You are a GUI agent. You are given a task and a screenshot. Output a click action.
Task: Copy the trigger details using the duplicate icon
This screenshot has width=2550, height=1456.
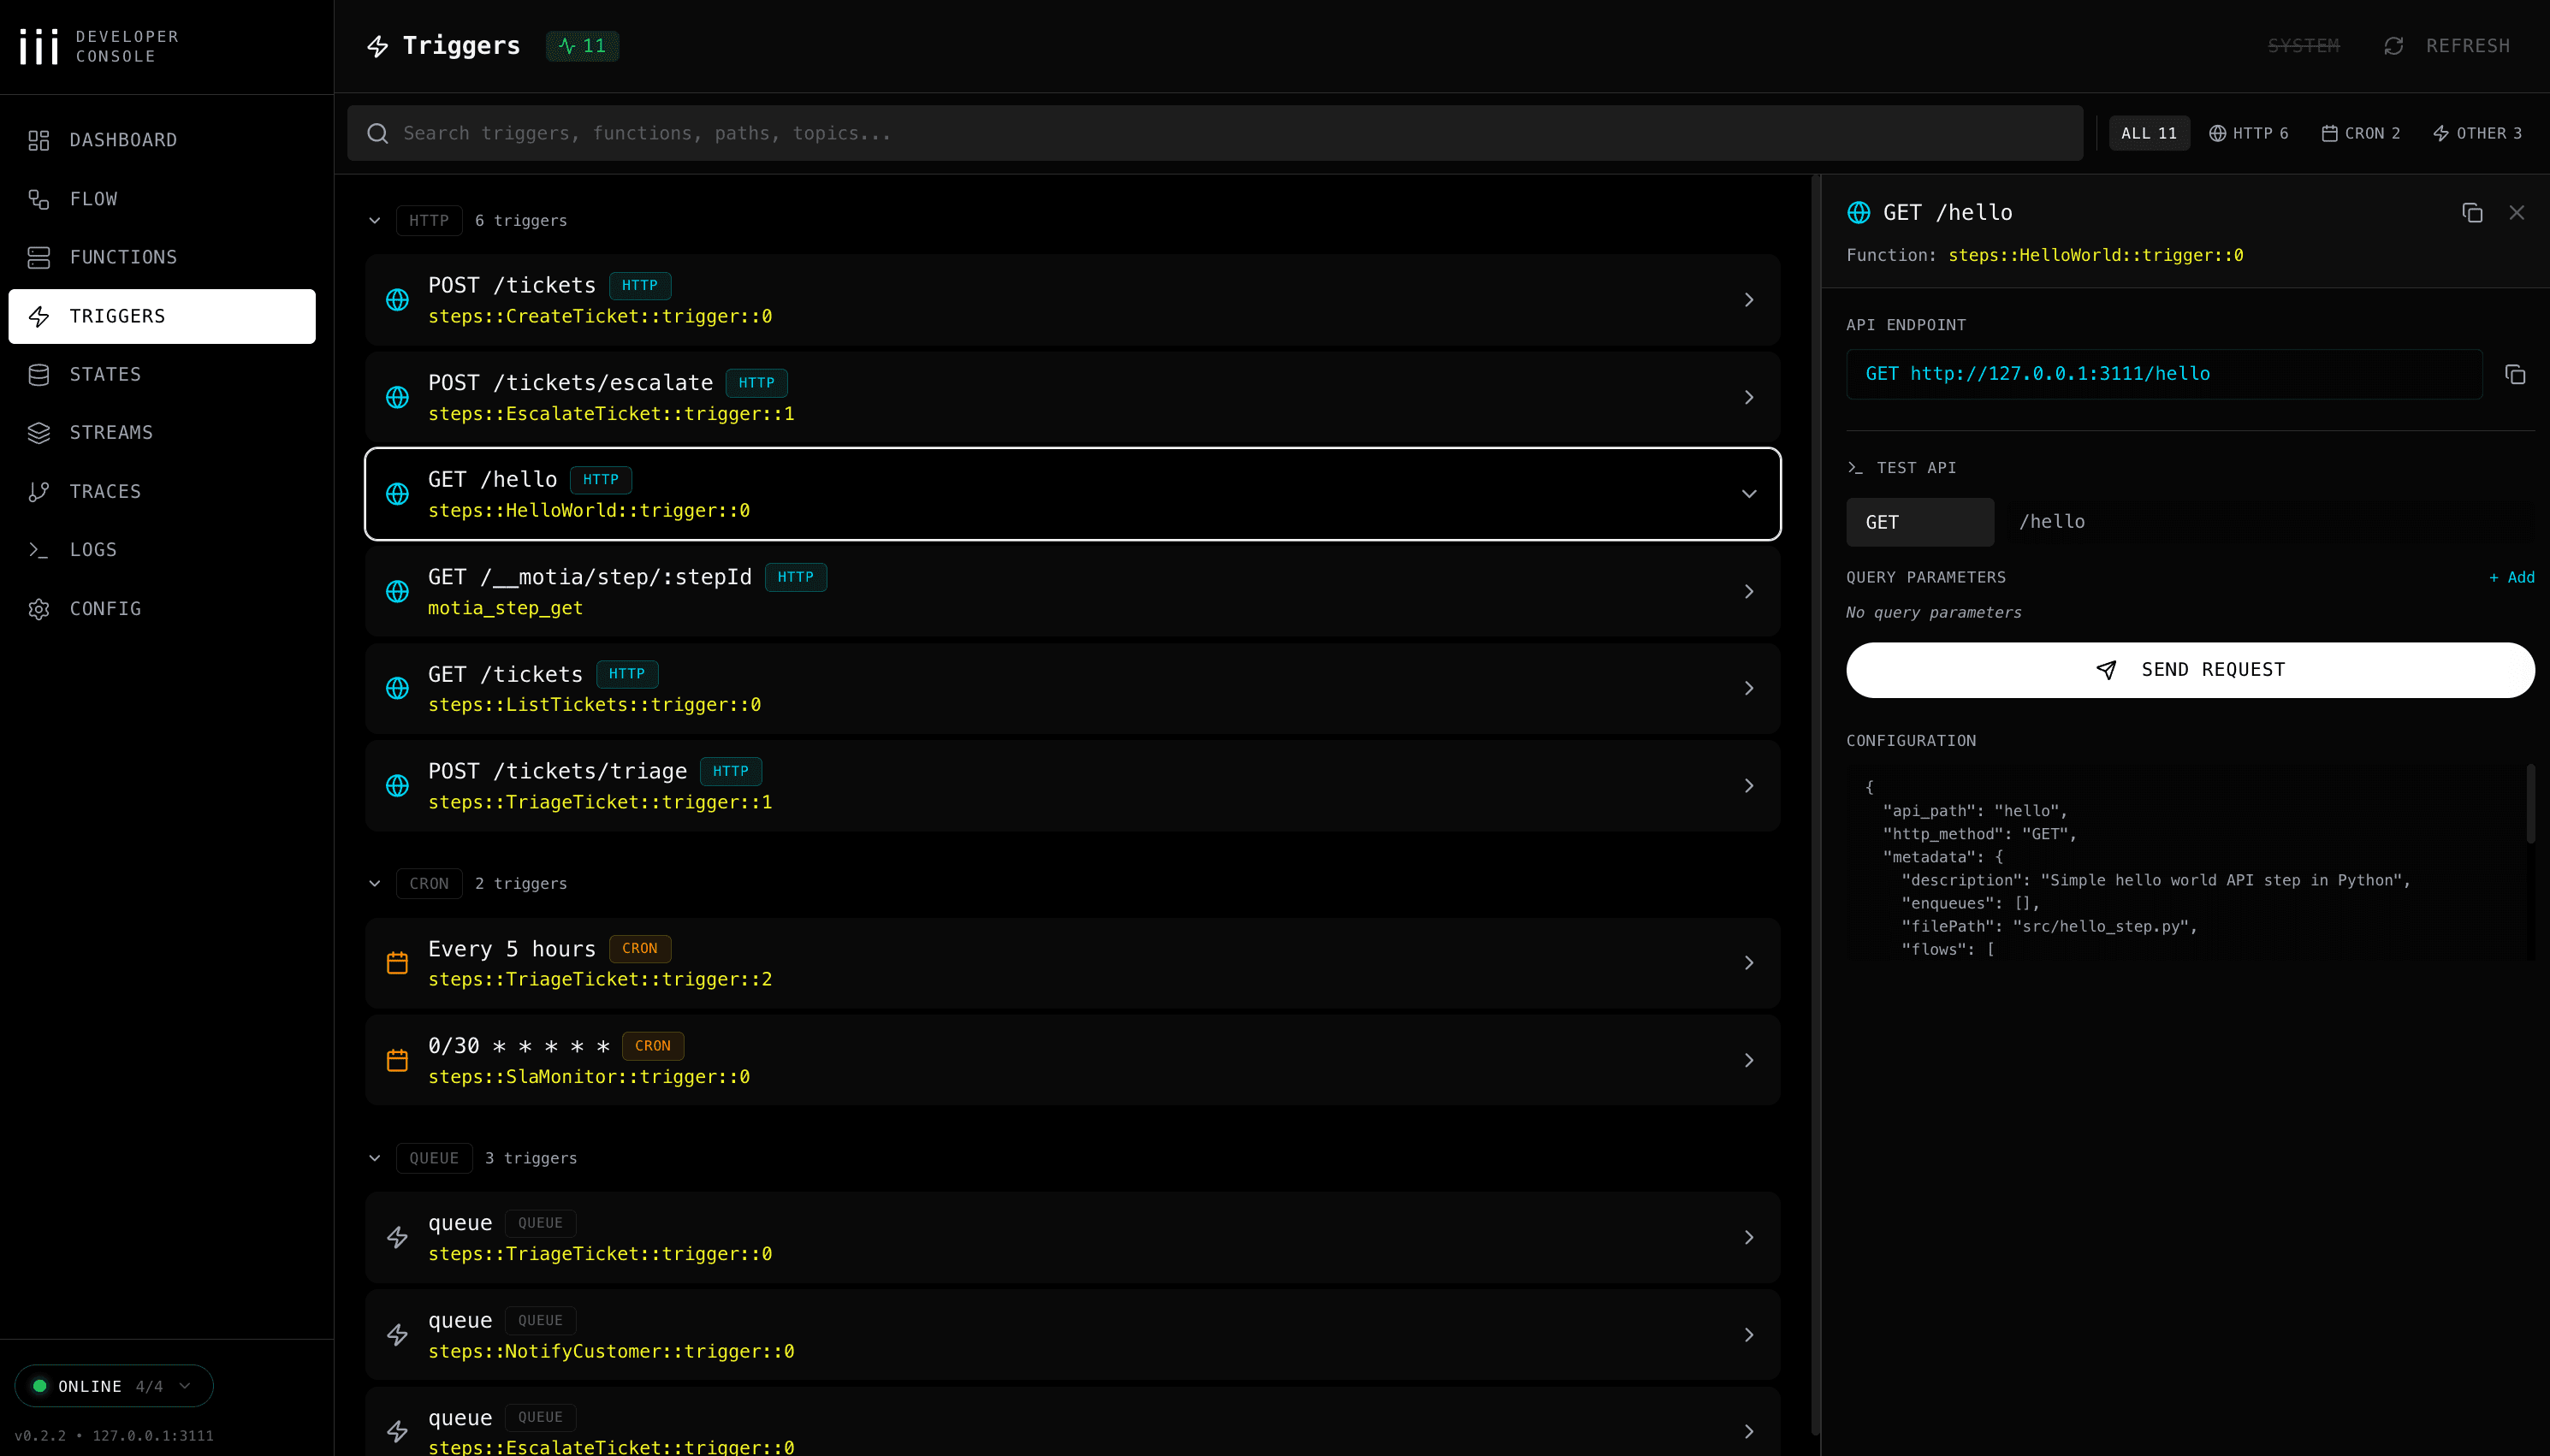pyautogui.click(x=2472, y=212)
